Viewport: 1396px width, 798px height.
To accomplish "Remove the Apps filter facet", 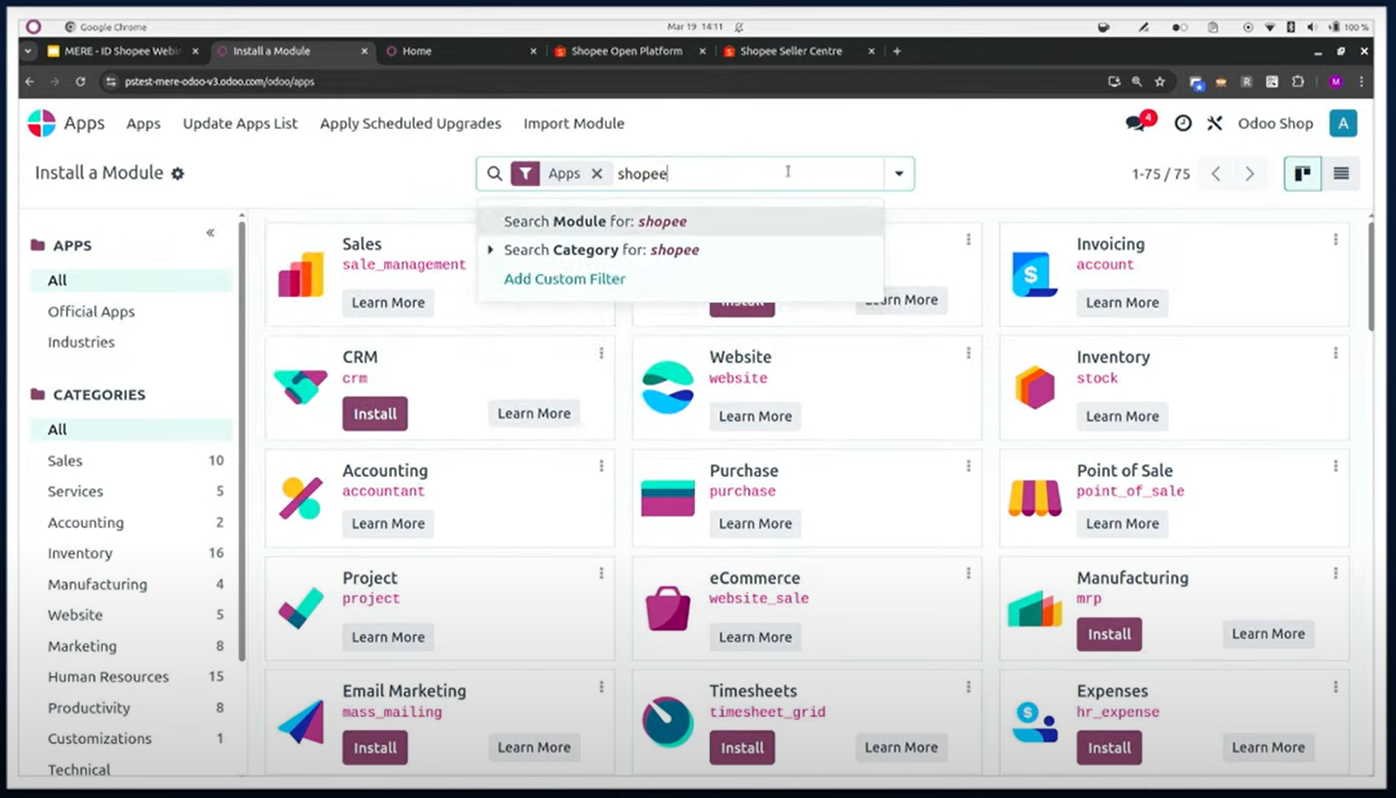I will tap(597, 173).
